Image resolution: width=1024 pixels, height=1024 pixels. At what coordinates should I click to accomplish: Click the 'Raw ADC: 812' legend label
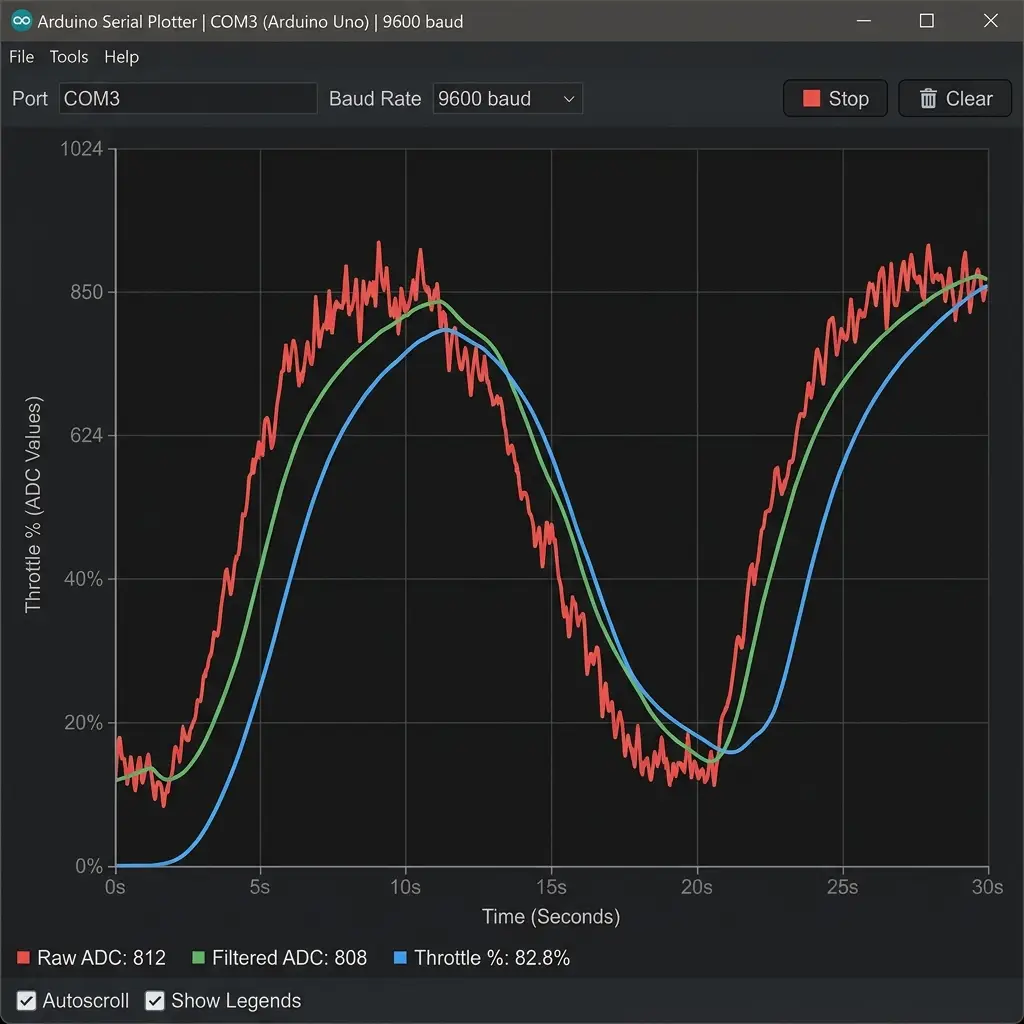click(101, 957)
